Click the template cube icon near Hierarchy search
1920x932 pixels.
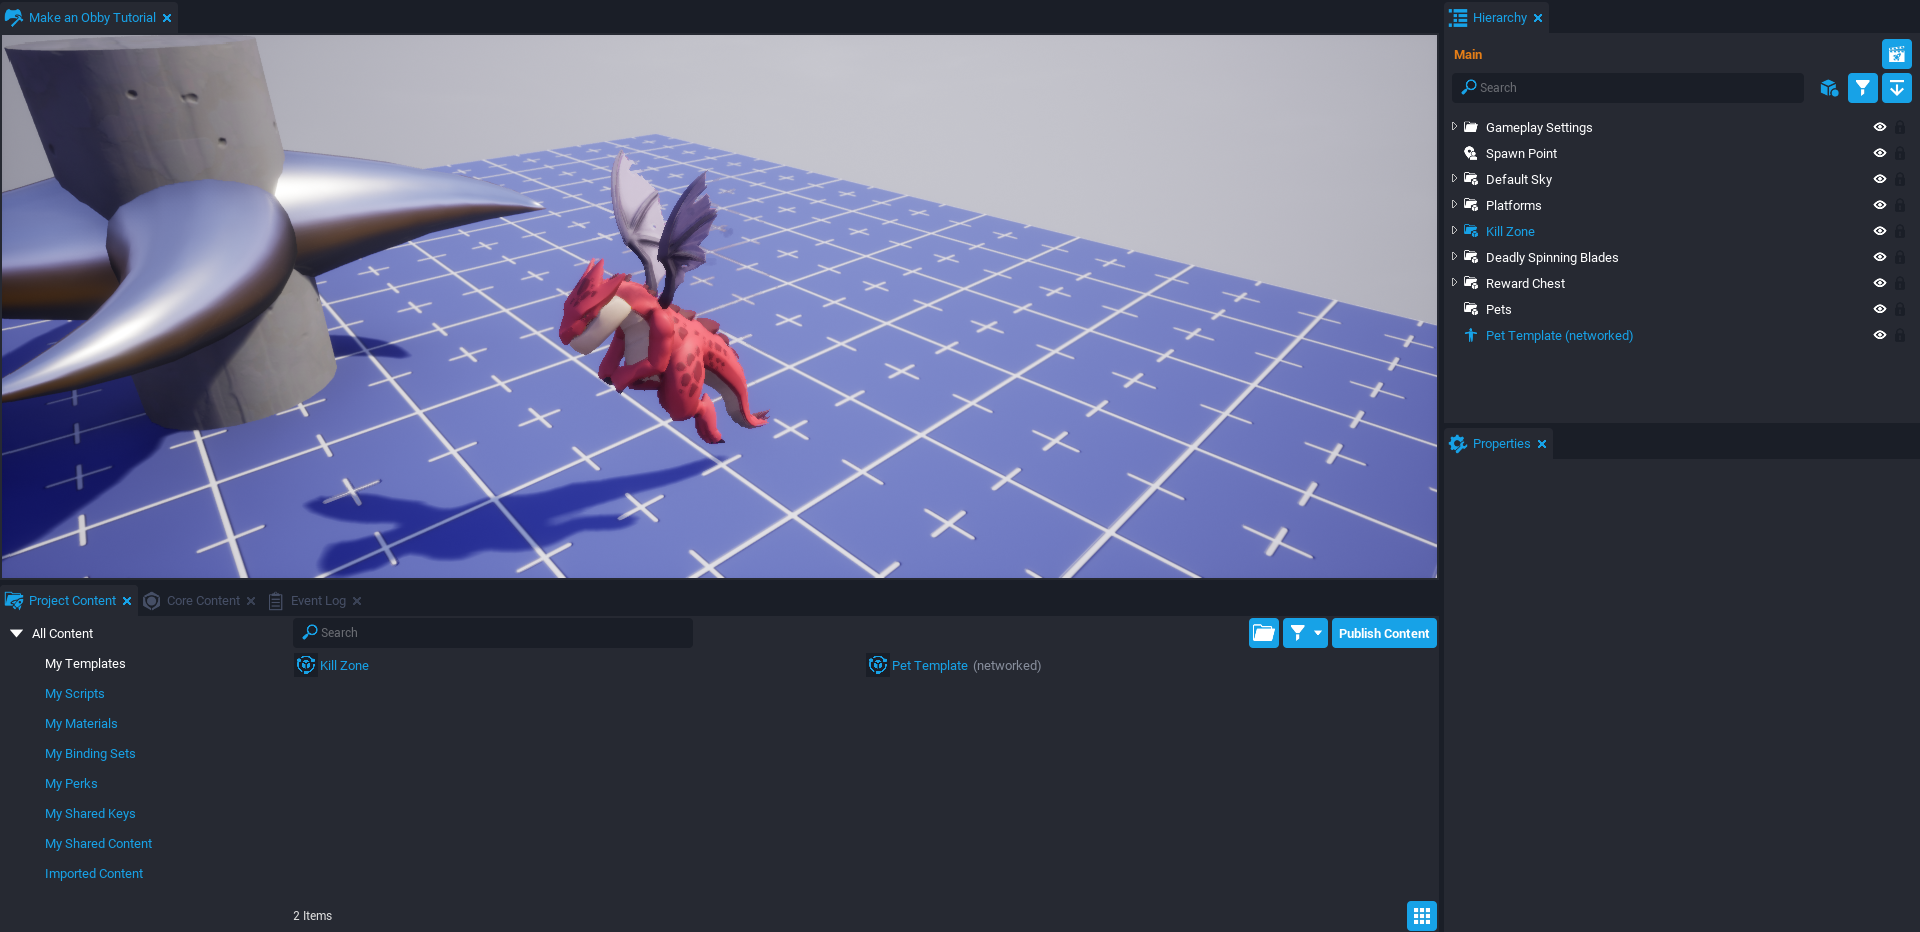(x=1829, y=88)
